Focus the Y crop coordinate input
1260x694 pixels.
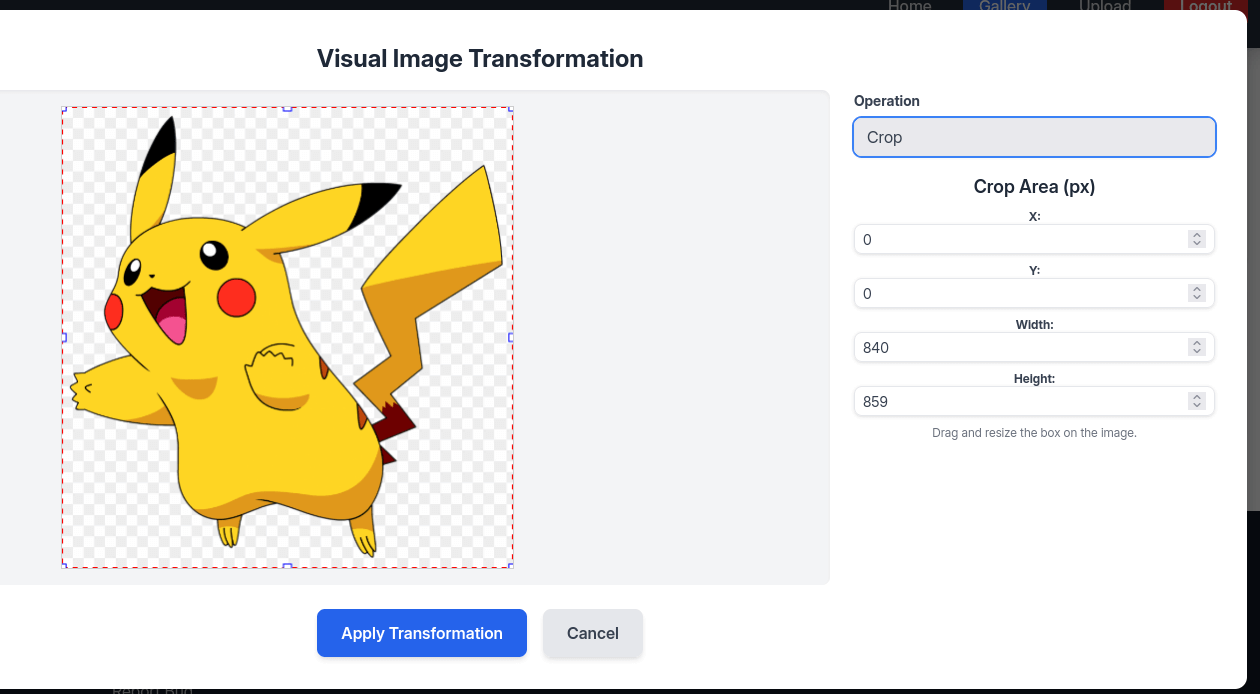click(x=1020, y=293)
